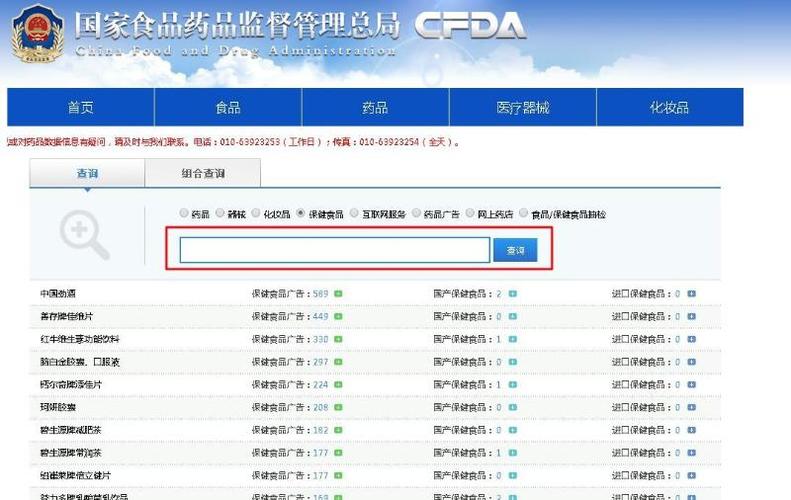Select the 互联网服务 radio button
The width and height of the screenshot is (791, 500).
click(x=354, y=213)
